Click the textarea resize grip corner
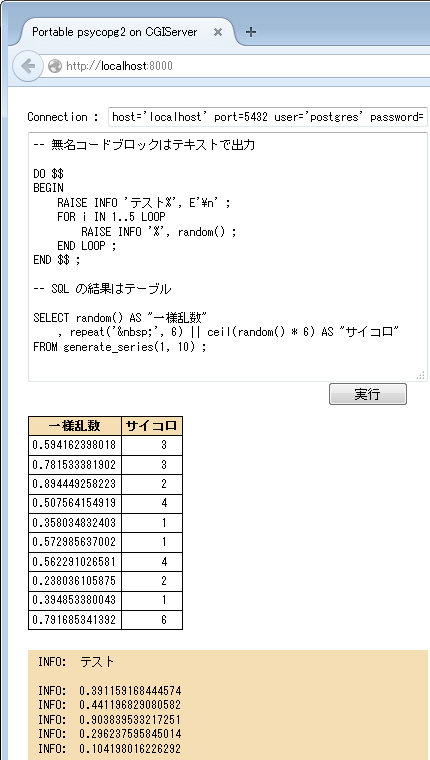Screen dimensions: 430x760 [x=421, y=375]
